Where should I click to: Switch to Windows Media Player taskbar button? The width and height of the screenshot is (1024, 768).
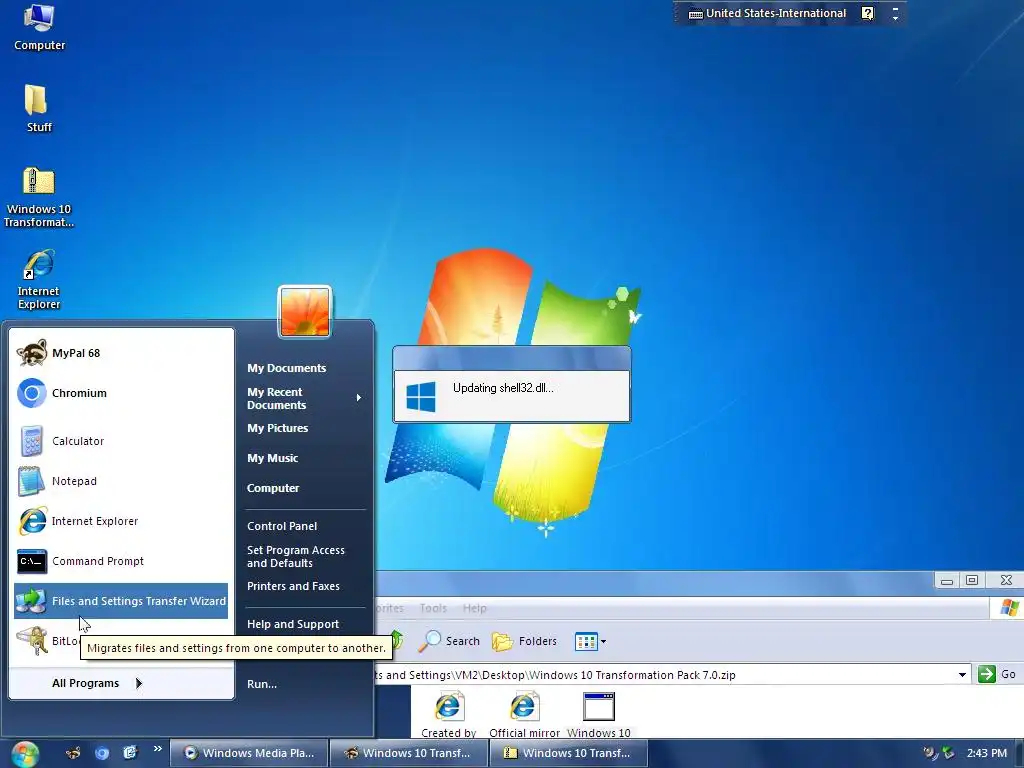(249, 753)
